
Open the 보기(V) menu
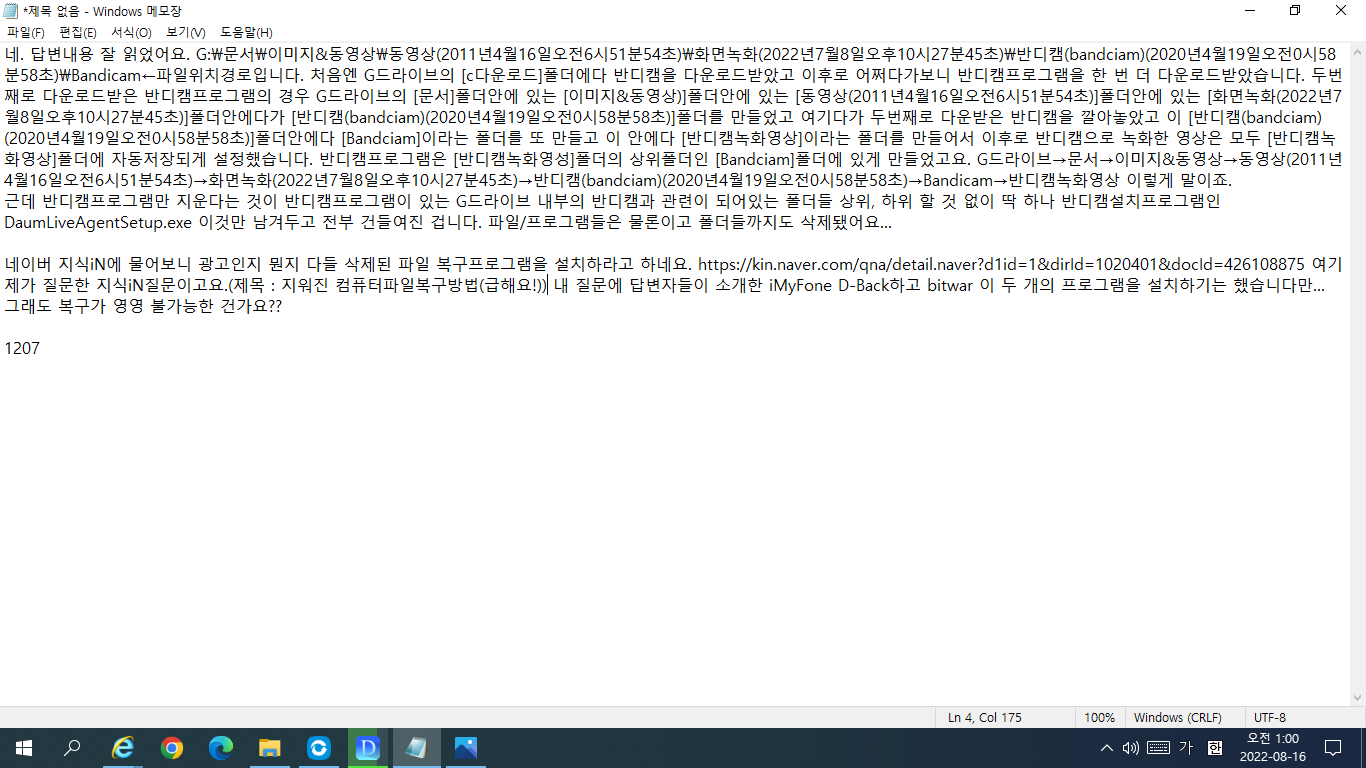click(x=186, y=33)
